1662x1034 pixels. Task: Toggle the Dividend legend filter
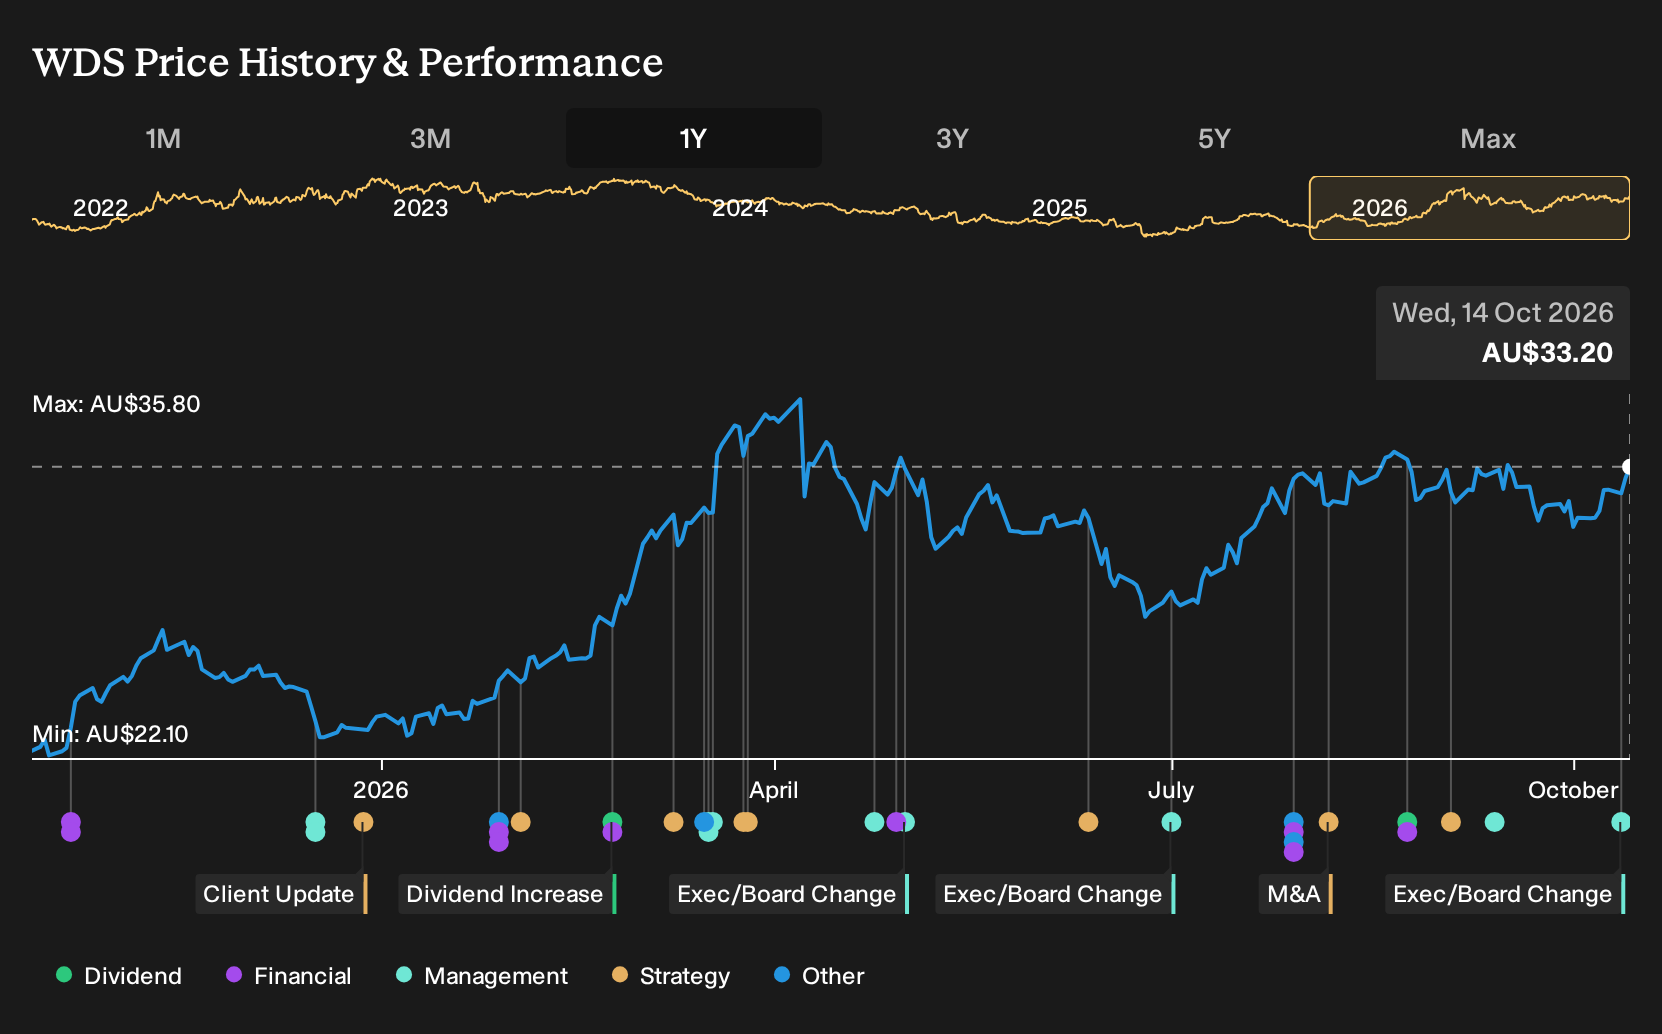point(119,976)
